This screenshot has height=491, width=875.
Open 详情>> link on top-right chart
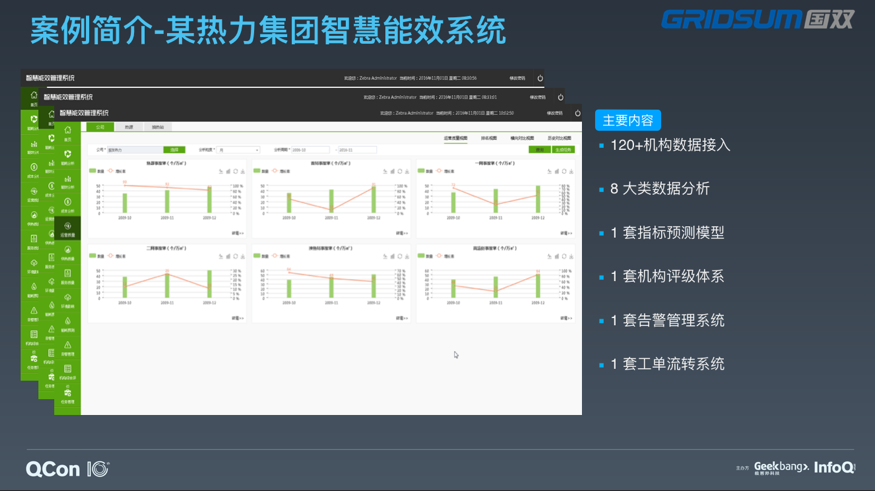coord(566,233)
